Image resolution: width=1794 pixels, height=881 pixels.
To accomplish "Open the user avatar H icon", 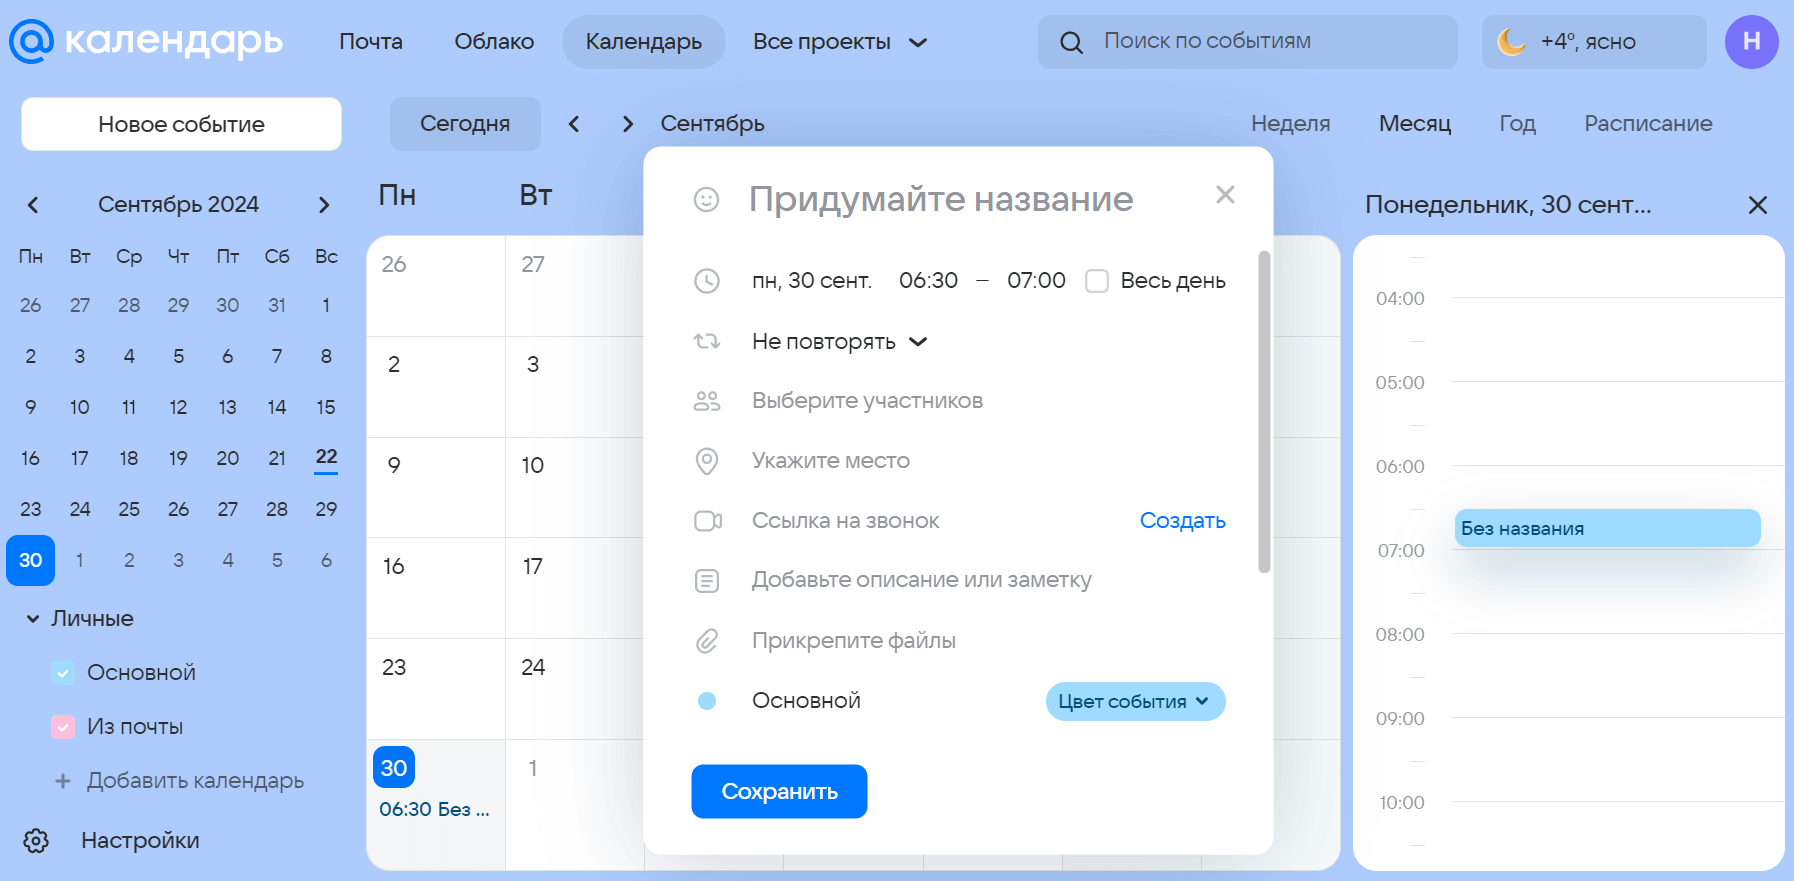I will (1751, 42).
